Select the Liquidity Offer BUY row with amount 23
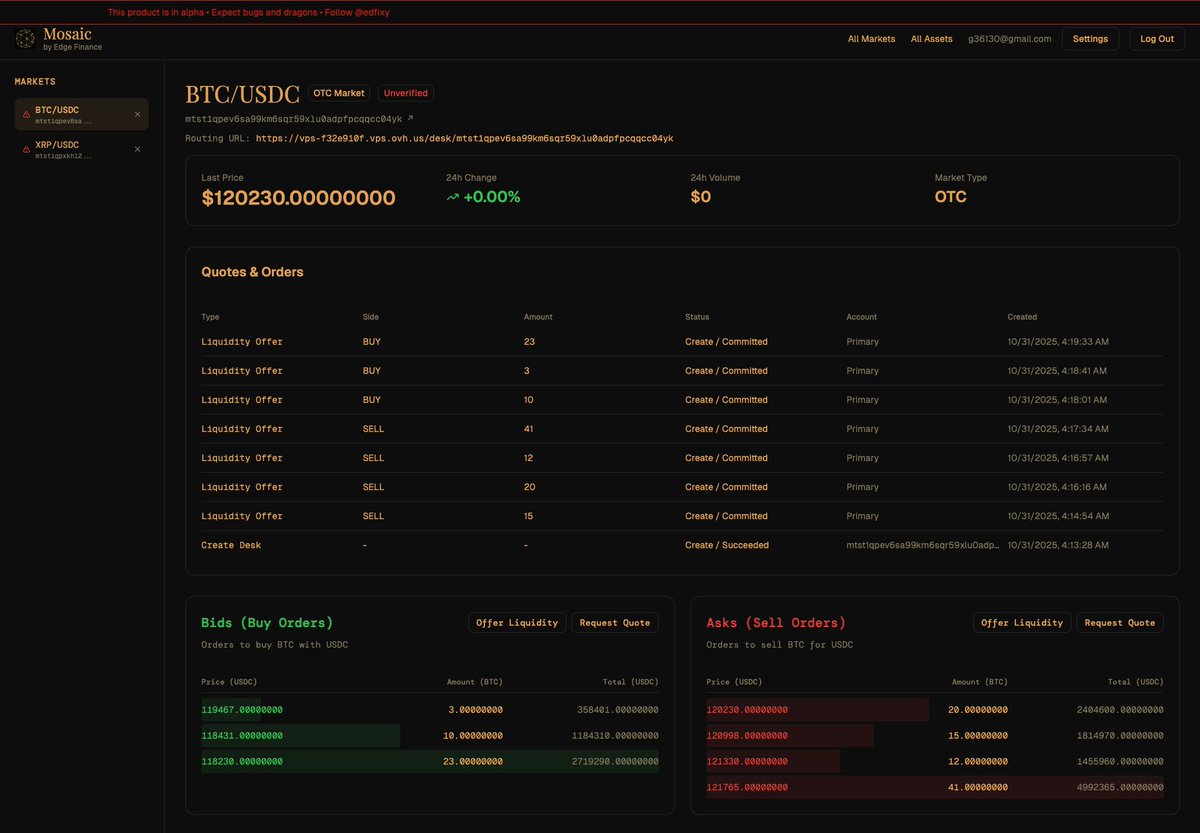This screenshot has width=1200, height=833. click(x=682, y=342)
